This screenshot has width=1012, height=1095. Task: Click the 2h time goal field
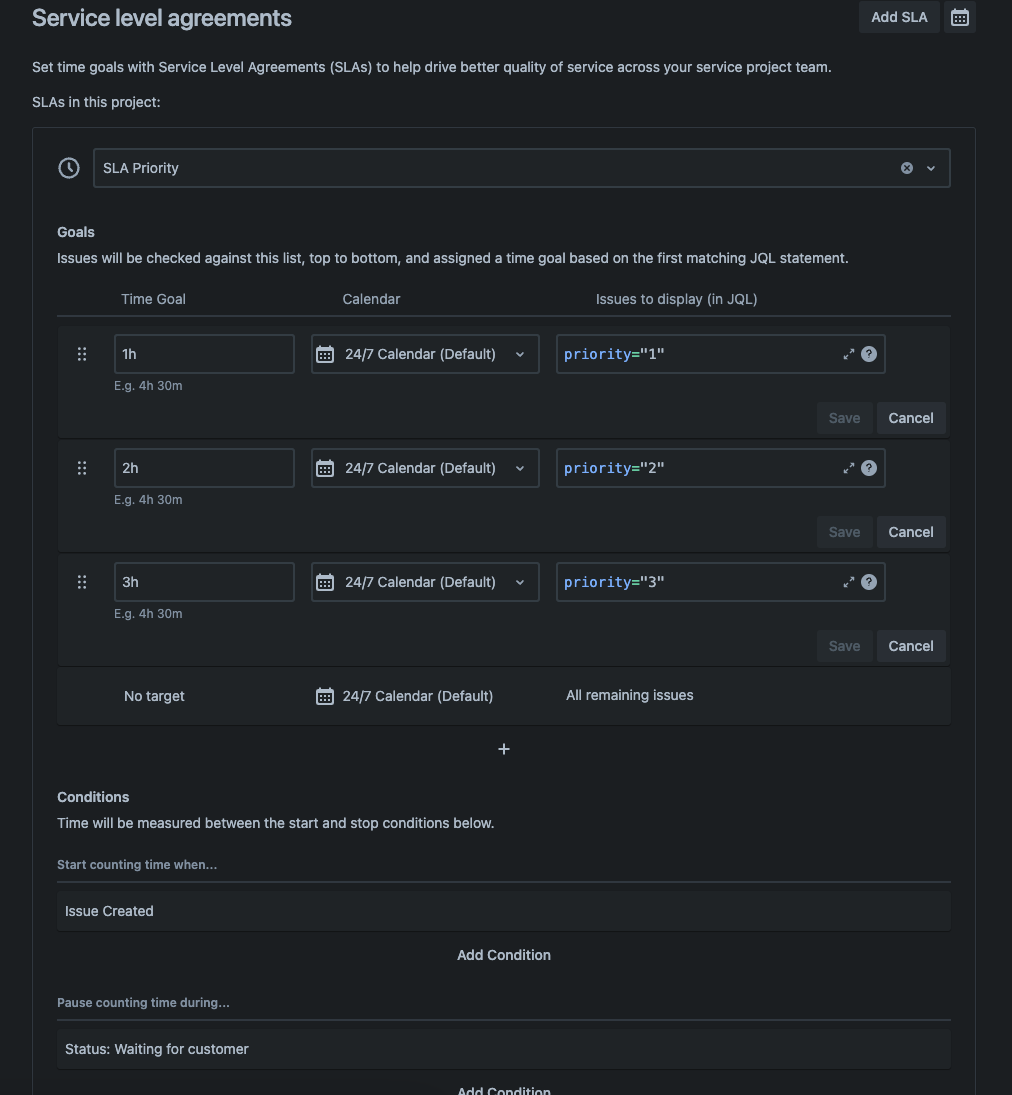pos(204,468)
